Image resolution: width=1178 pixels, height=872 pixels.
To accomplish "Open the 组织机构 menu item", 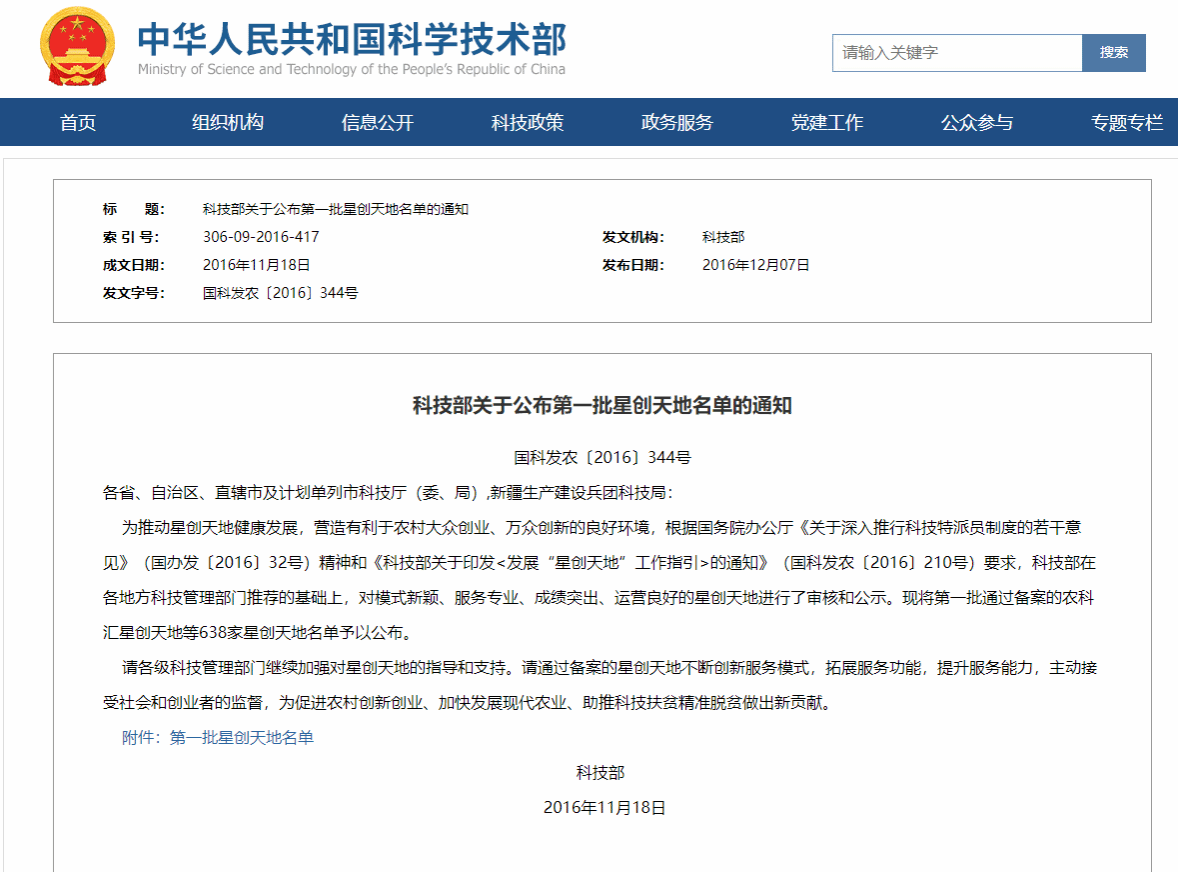I will coord(228,123).
